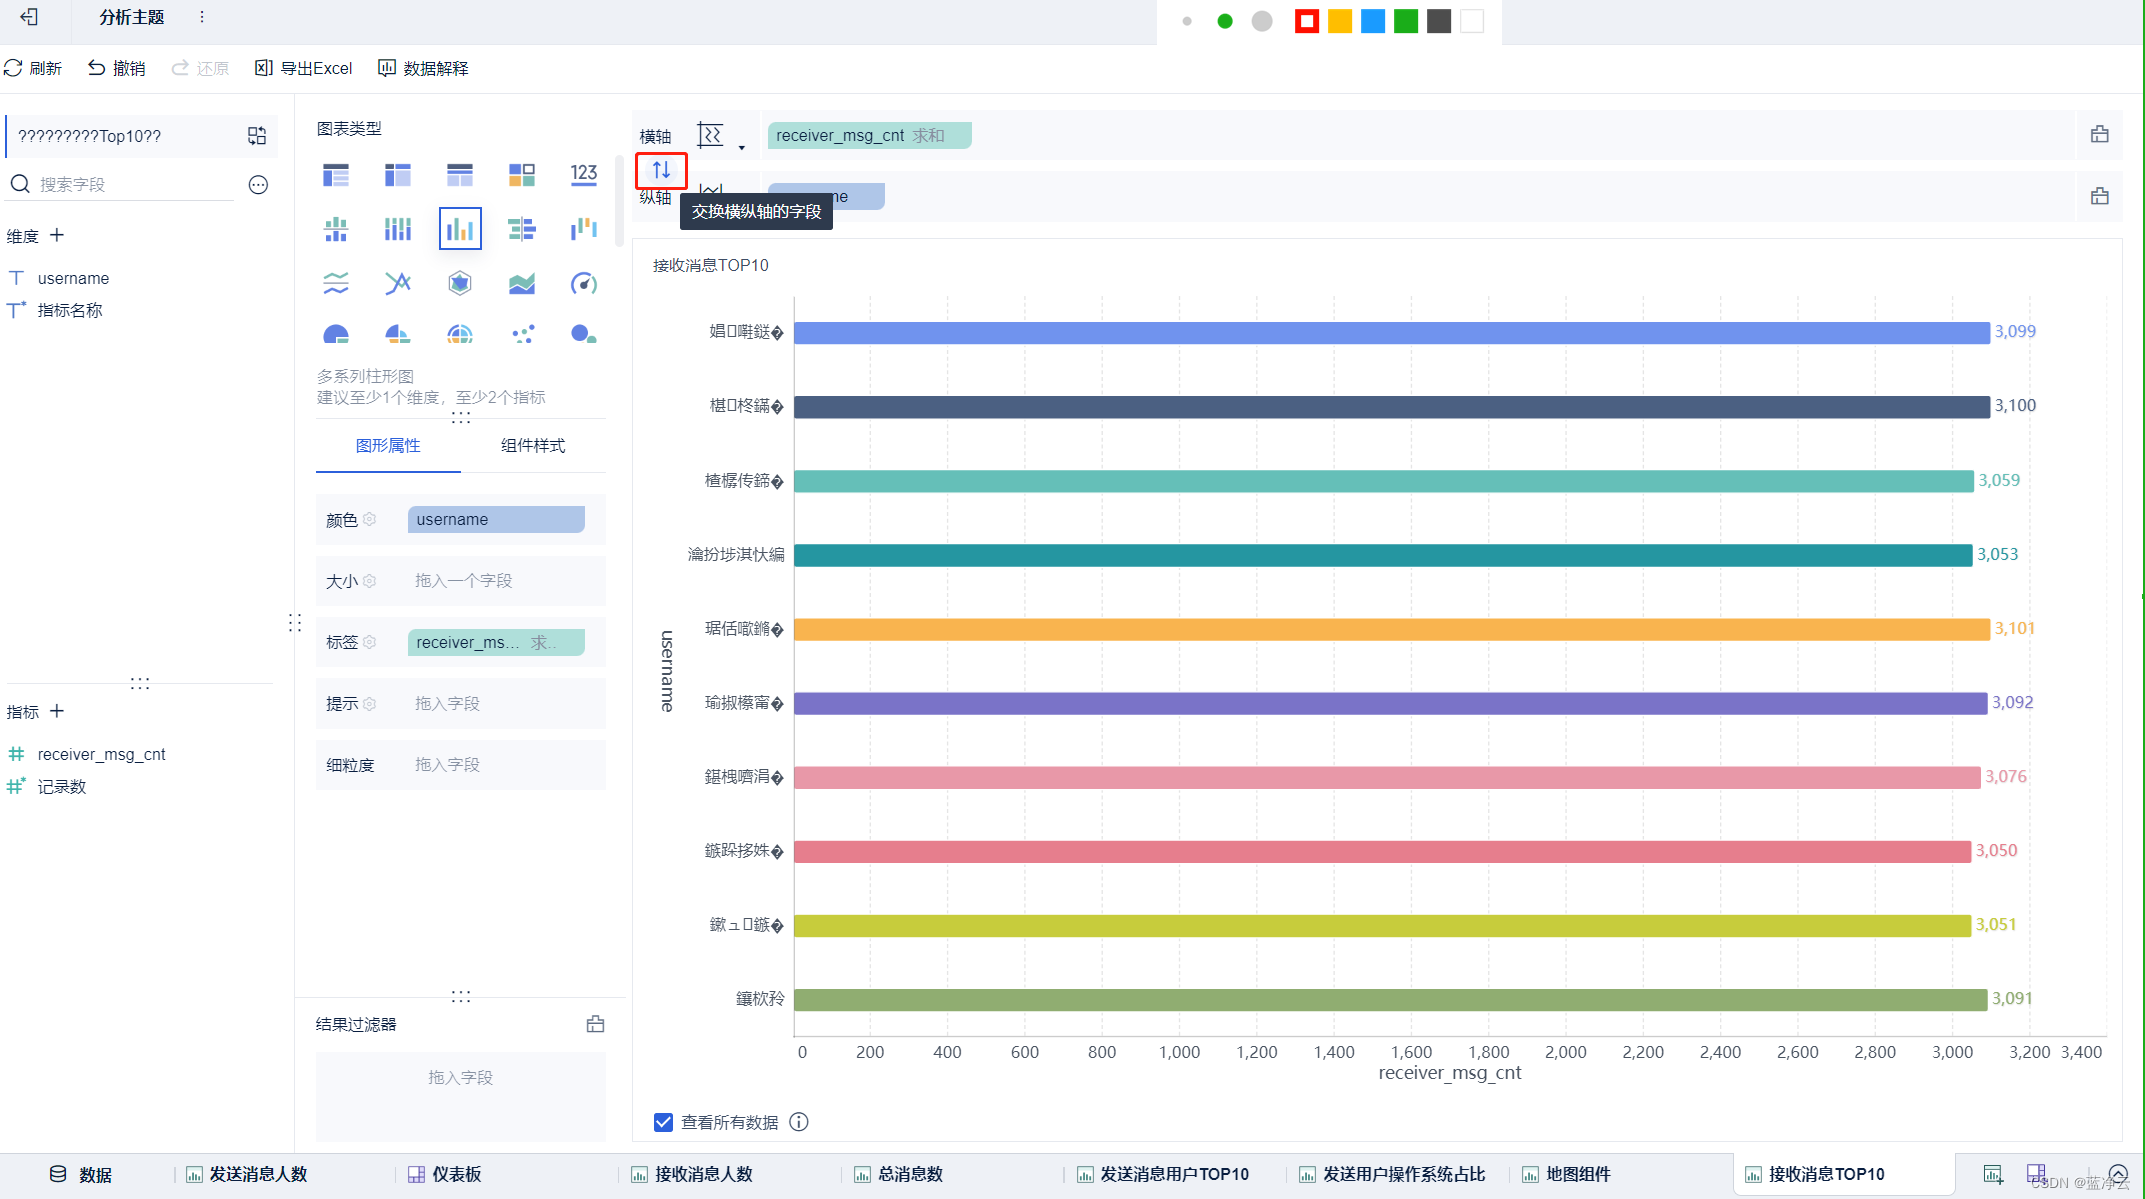Switch to 组件样式 tab
The image size is (2145, 1199).
click(x=532, y=445)
